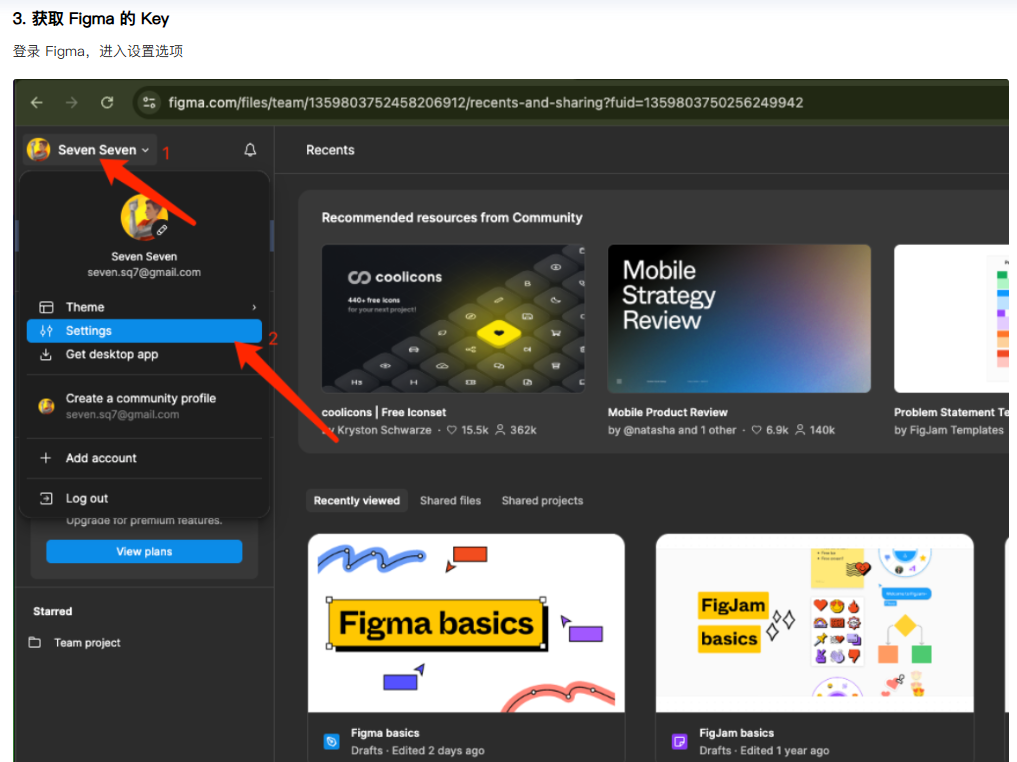The image size is (1017, 762).
Task: Like Mobile Product Review heart icon
Action: point(756,430)
